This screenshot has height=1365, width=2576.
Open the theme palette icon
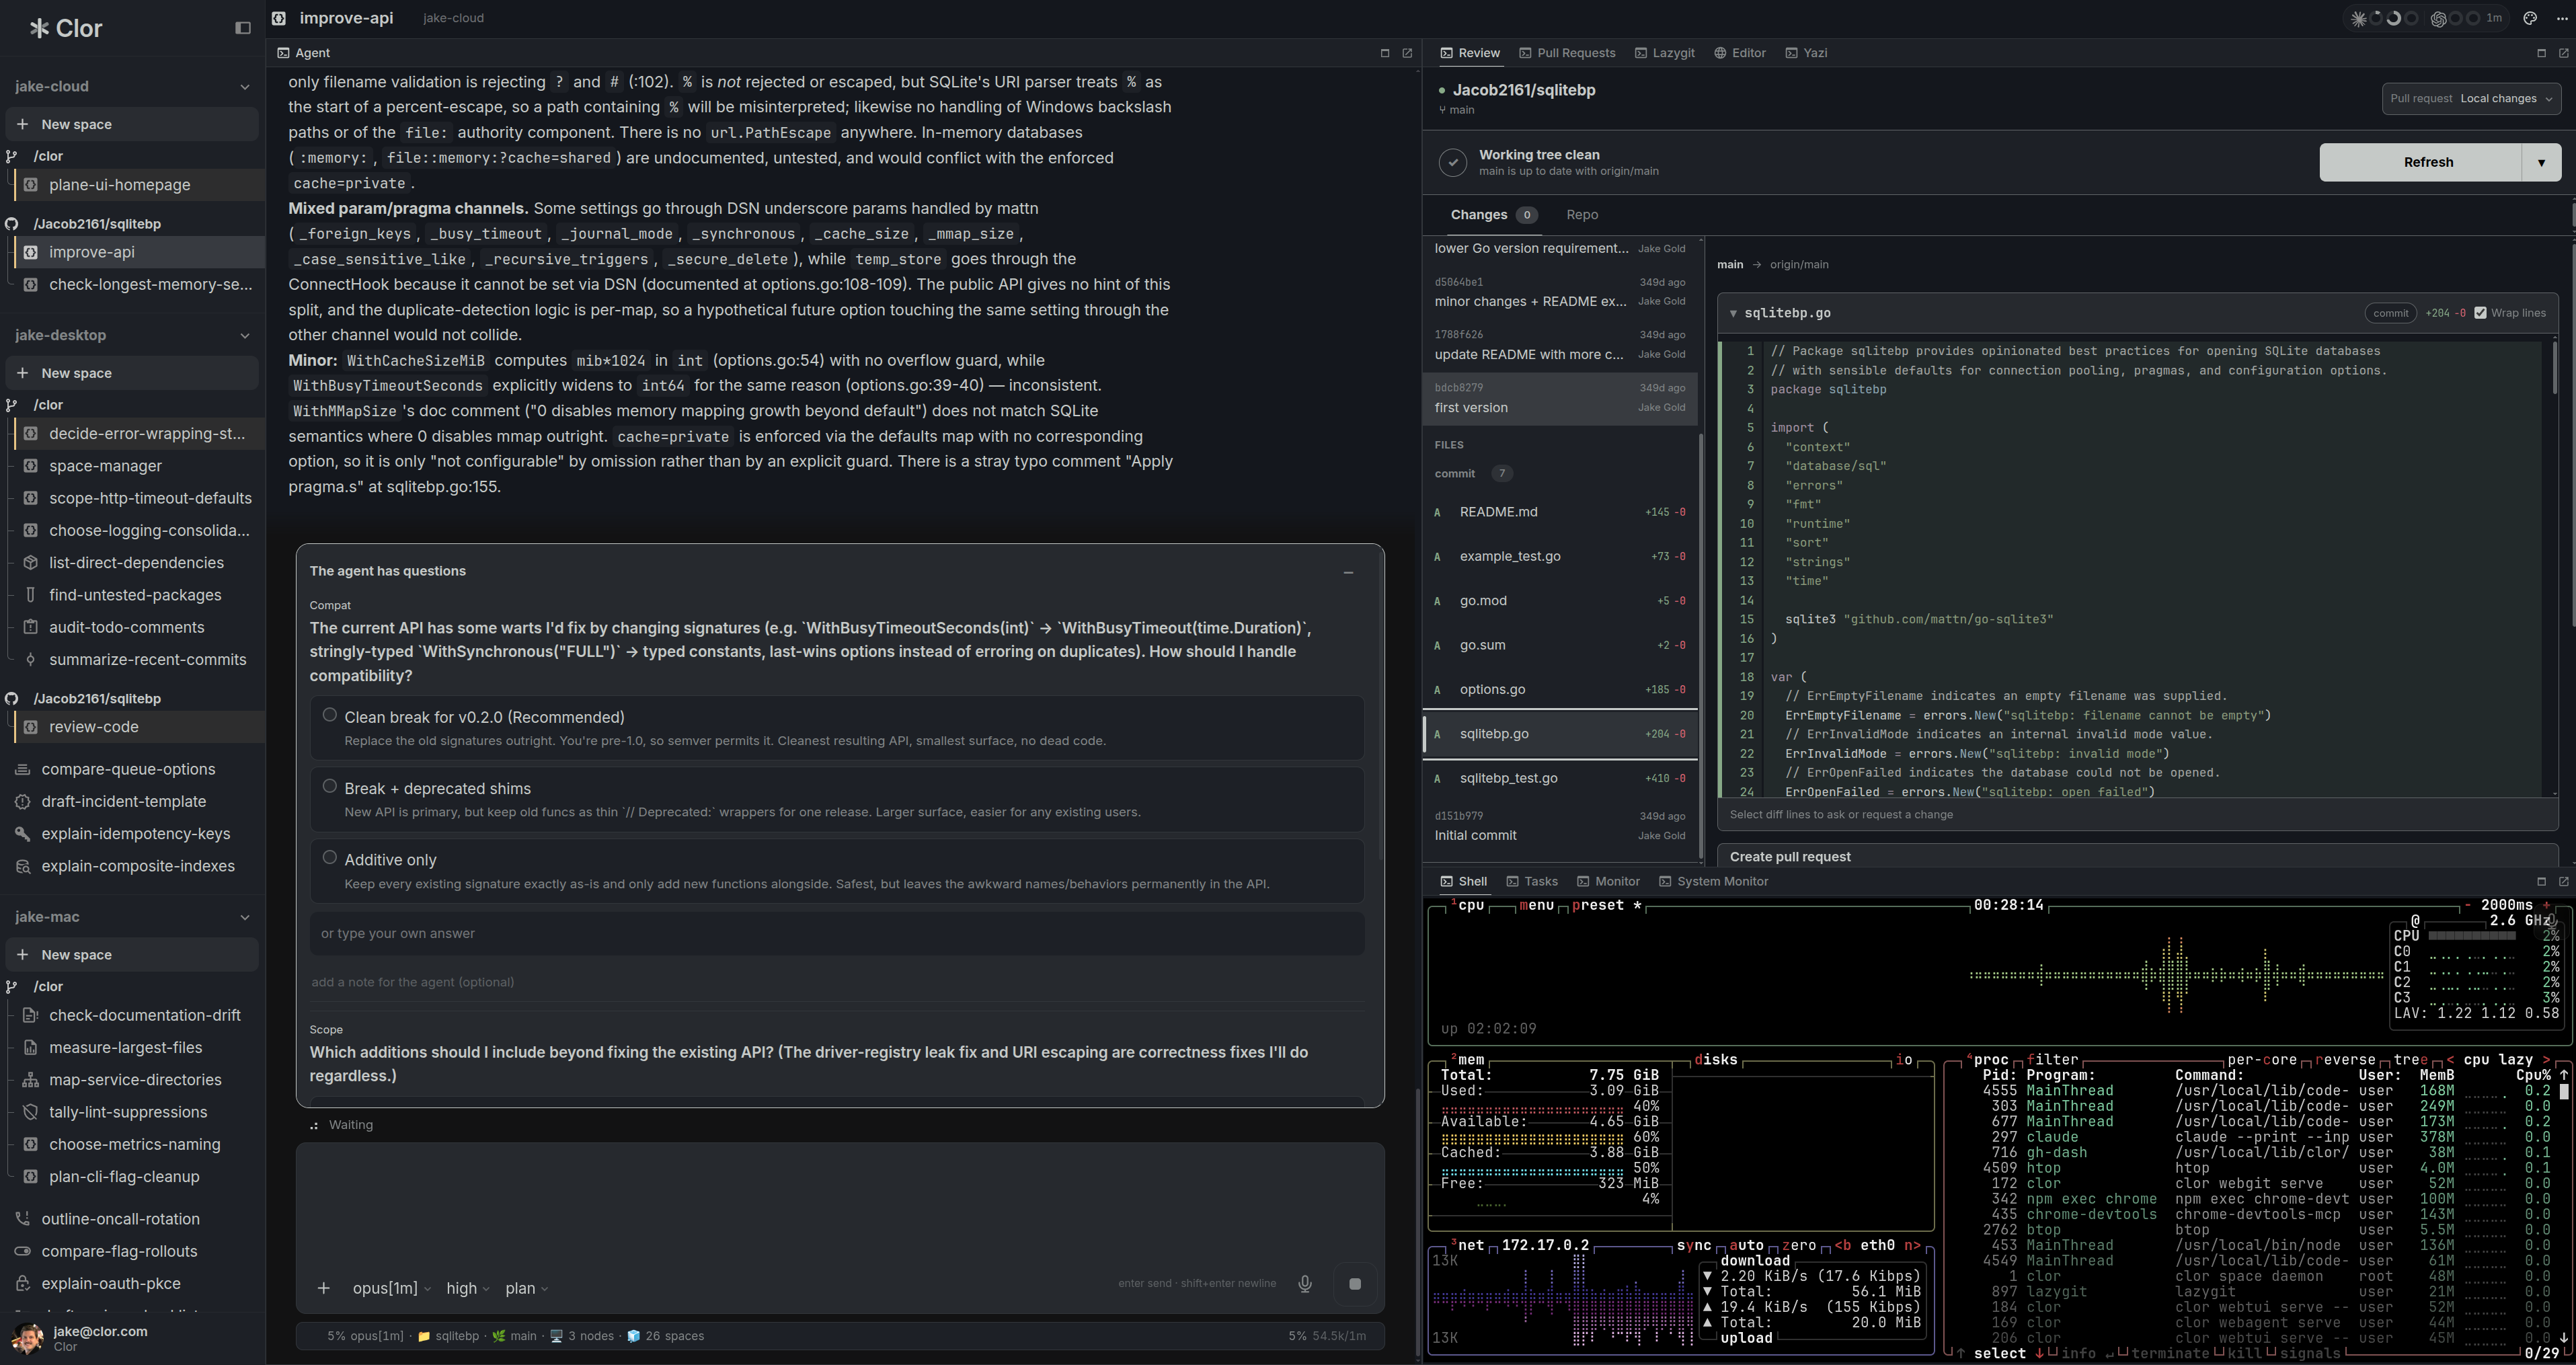pyautogui.click(x=2531, y=18)
